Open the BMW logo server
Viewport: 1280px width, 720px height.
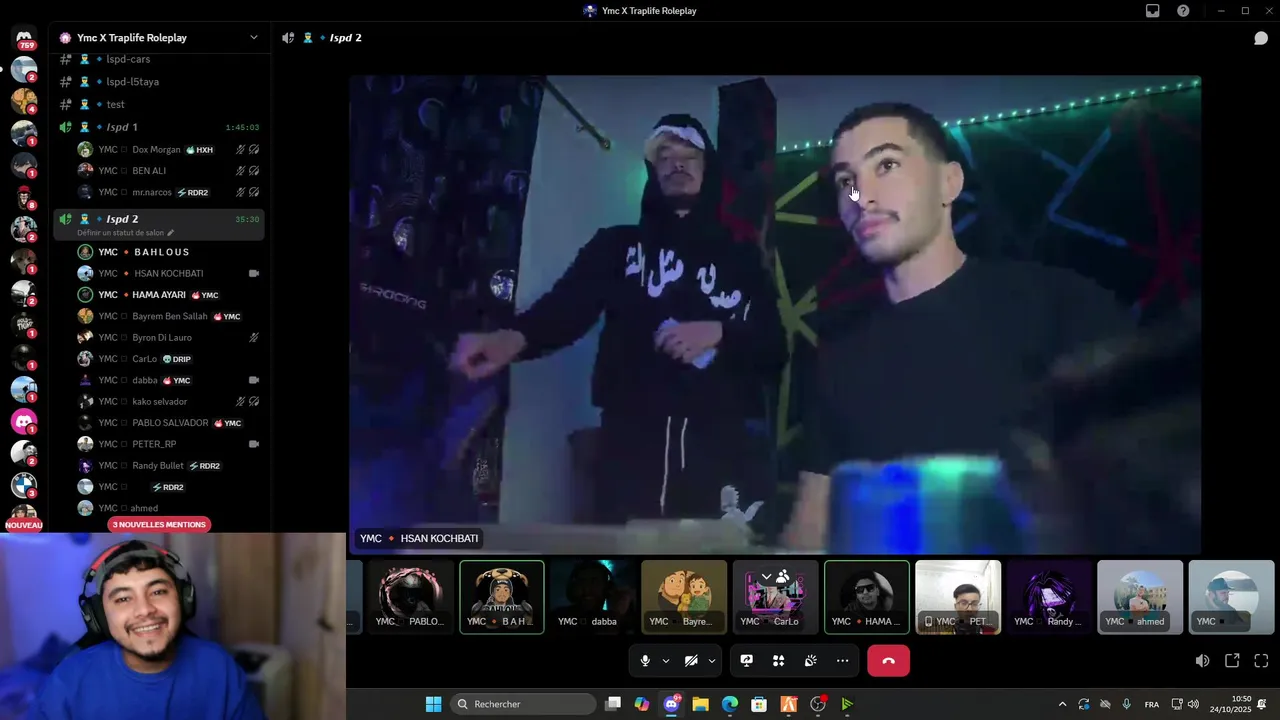(x=24, y=485)
